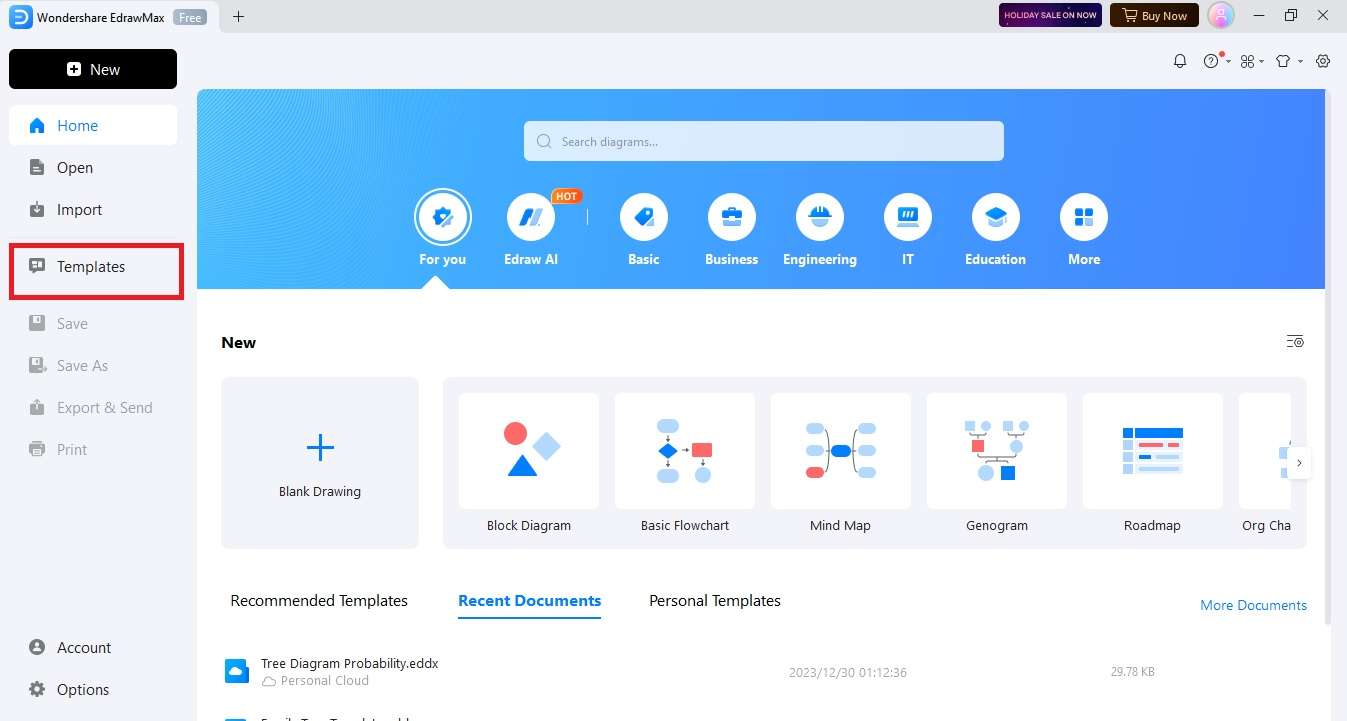Click the user avatar icon
The image size is (1347, 721).
coord(1221,15)
